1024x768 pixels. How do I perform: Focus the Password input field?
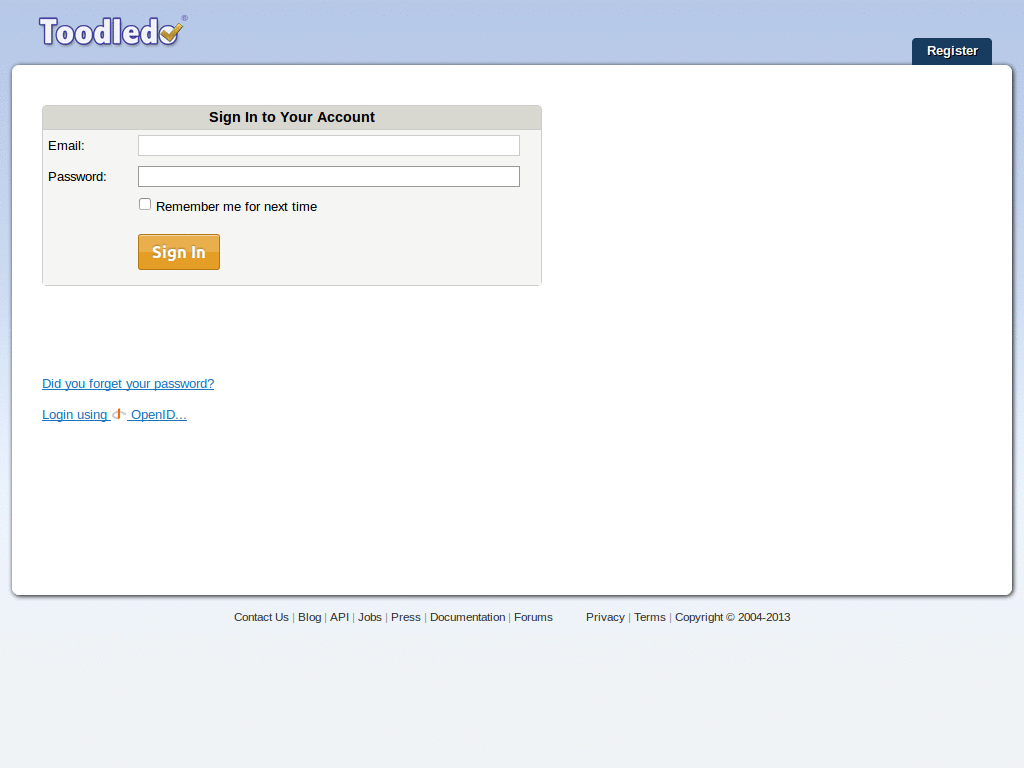point(328,176)
